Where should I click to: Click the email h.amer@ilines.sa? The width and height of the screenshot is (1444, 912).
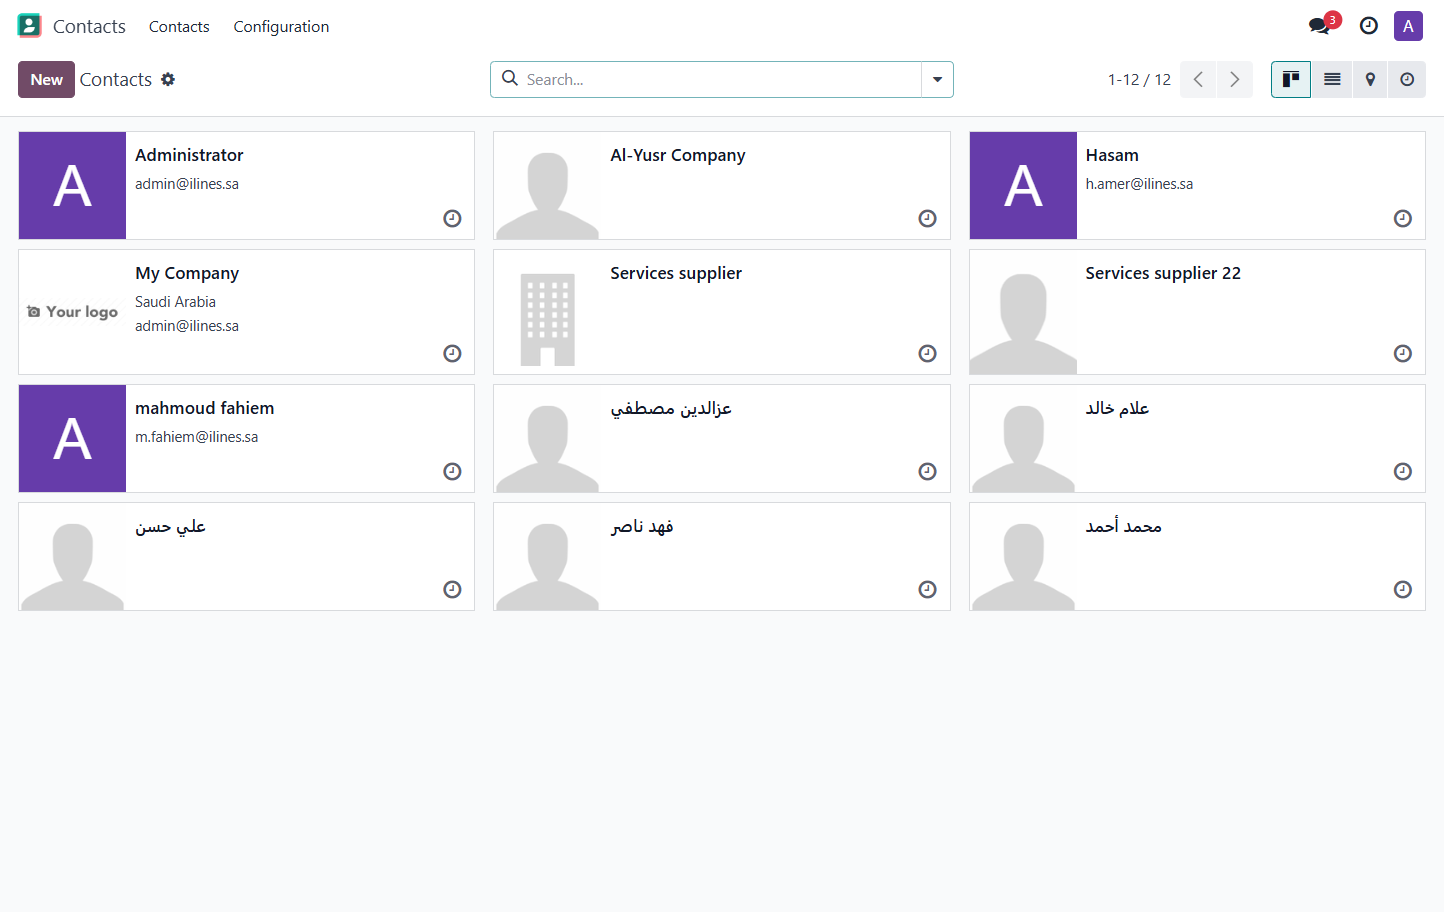click(1139, 184)
